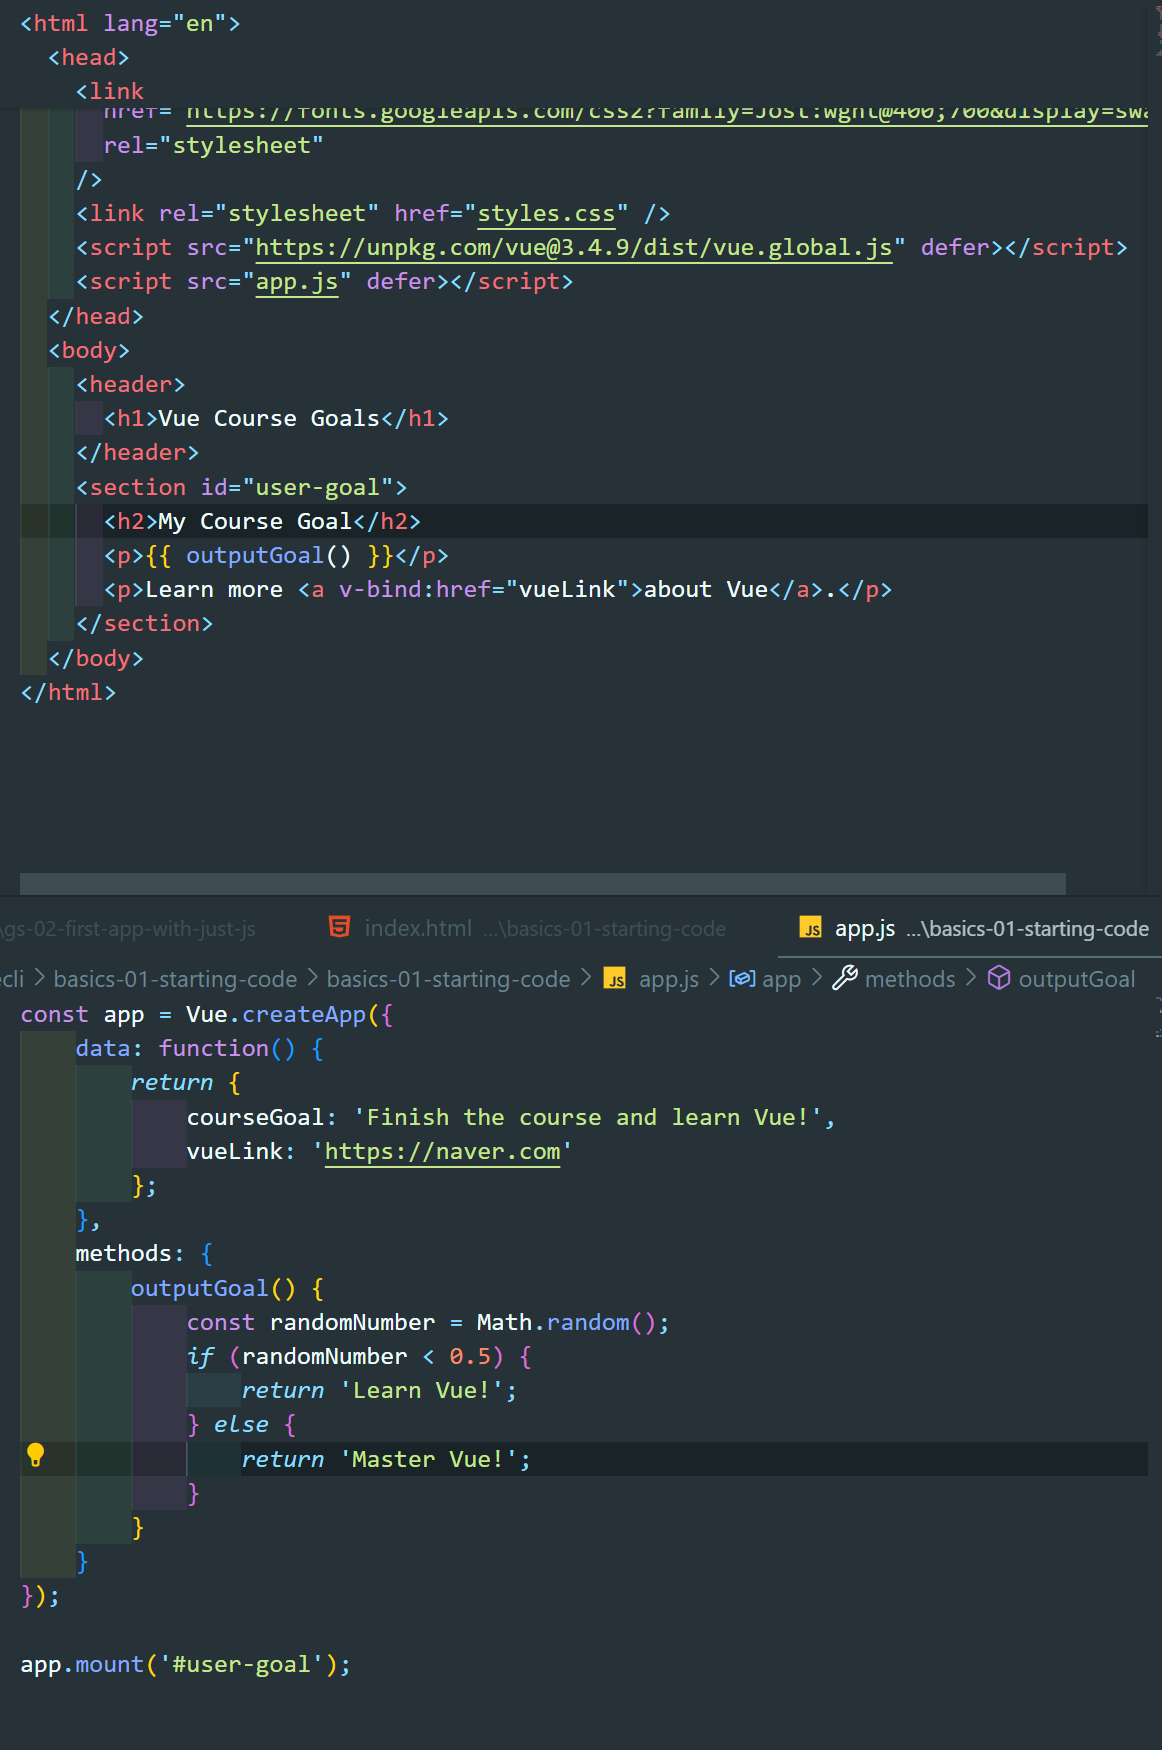This screenshot has width=1162, height=1750.
Task: Select the partially visible first-app-with-just-js tab
Action: click(128, 929)
